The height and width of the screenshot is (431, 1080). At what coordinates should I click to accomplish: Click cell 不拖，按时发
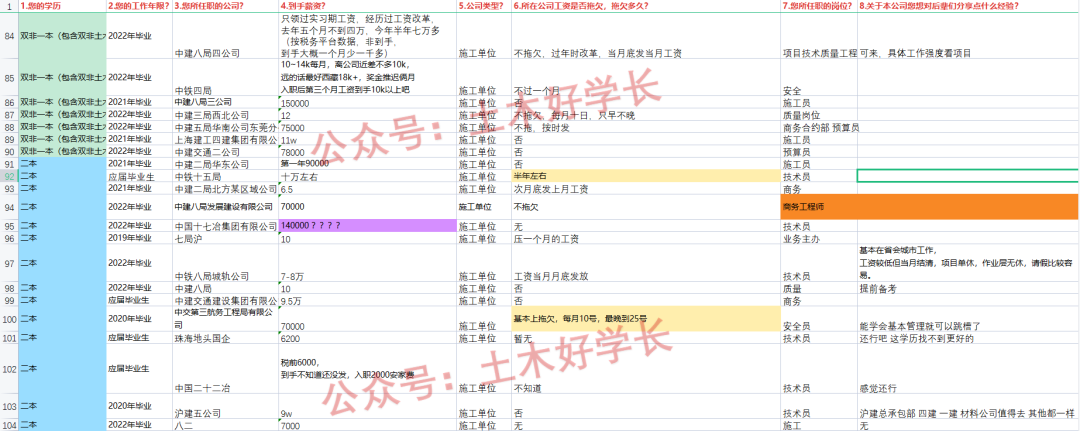[646, 127]
